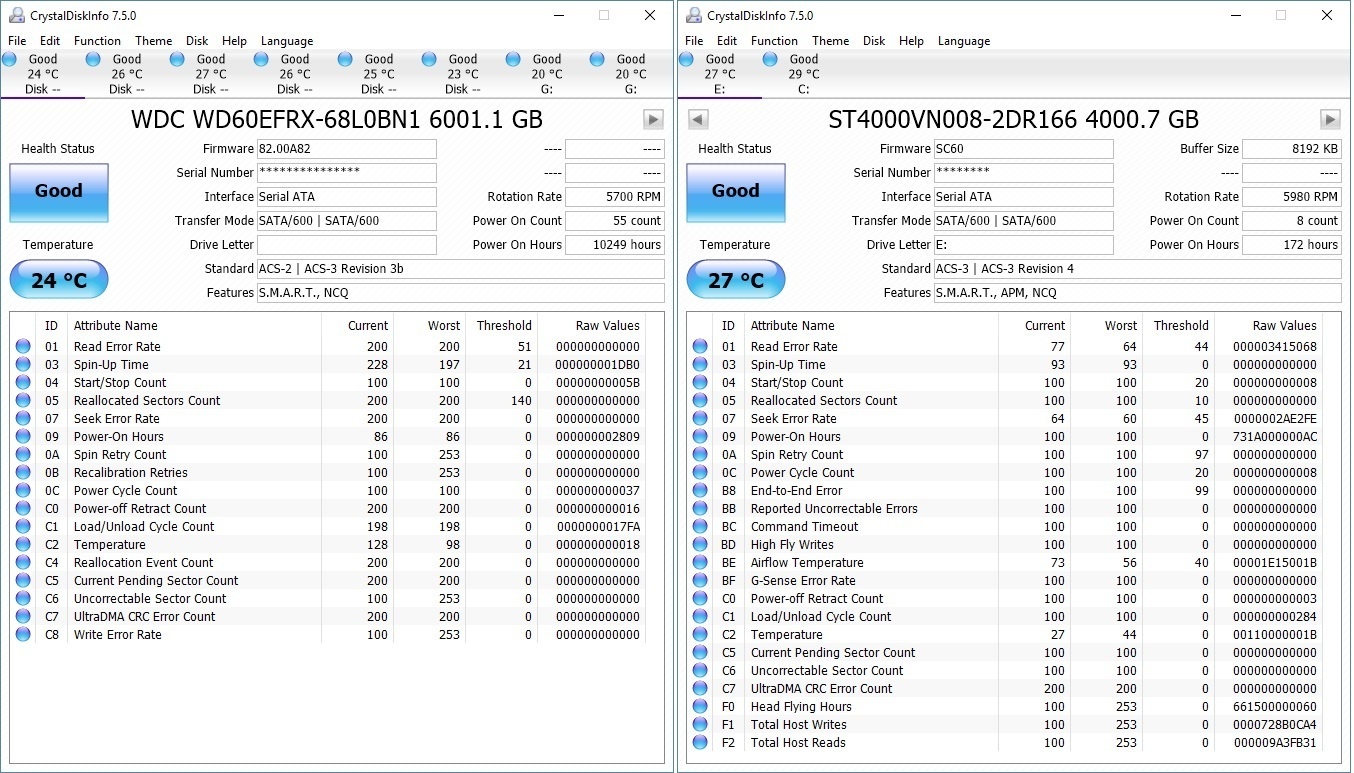Viewport: 1354px width, 773px height.
Task: Click status orb for Reallocation Event Count row
Action: tap(23, 563)
